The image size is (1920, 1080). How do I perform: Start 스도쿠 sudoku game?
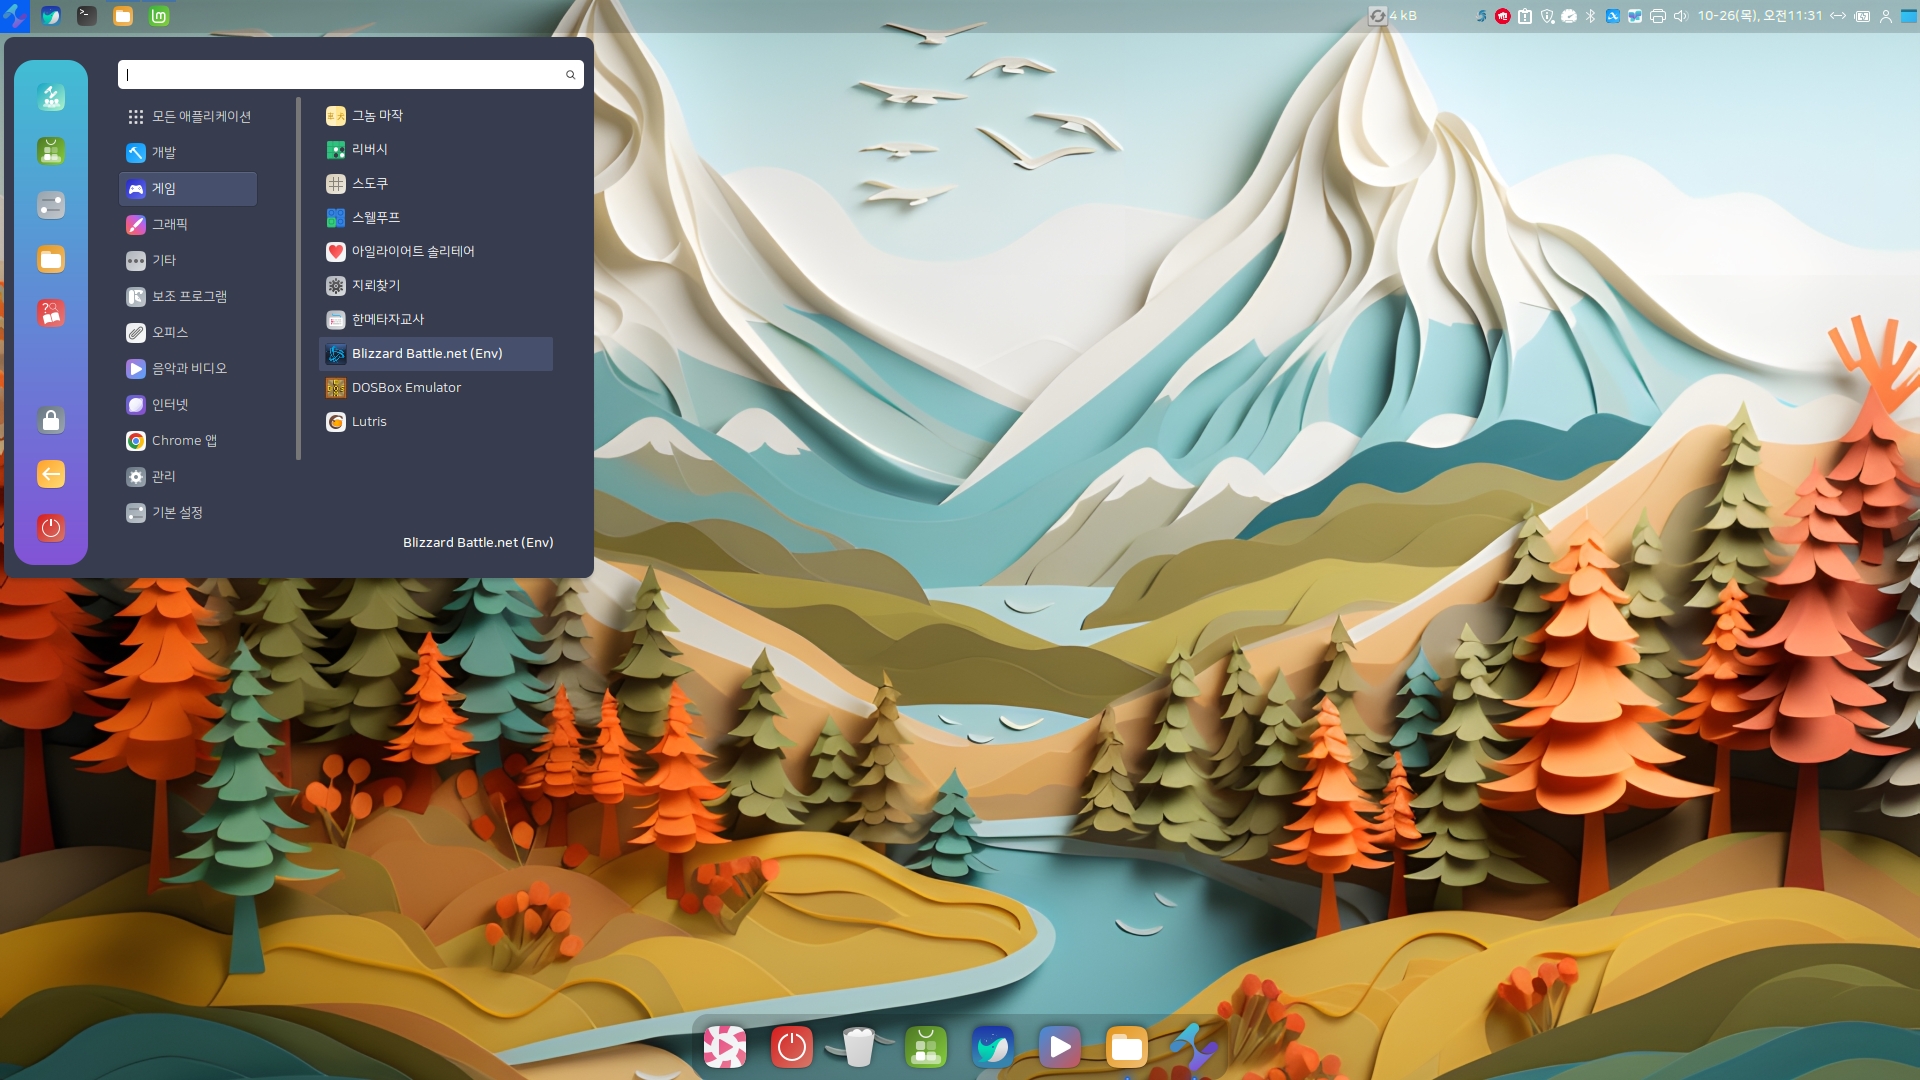coord(369,184)
